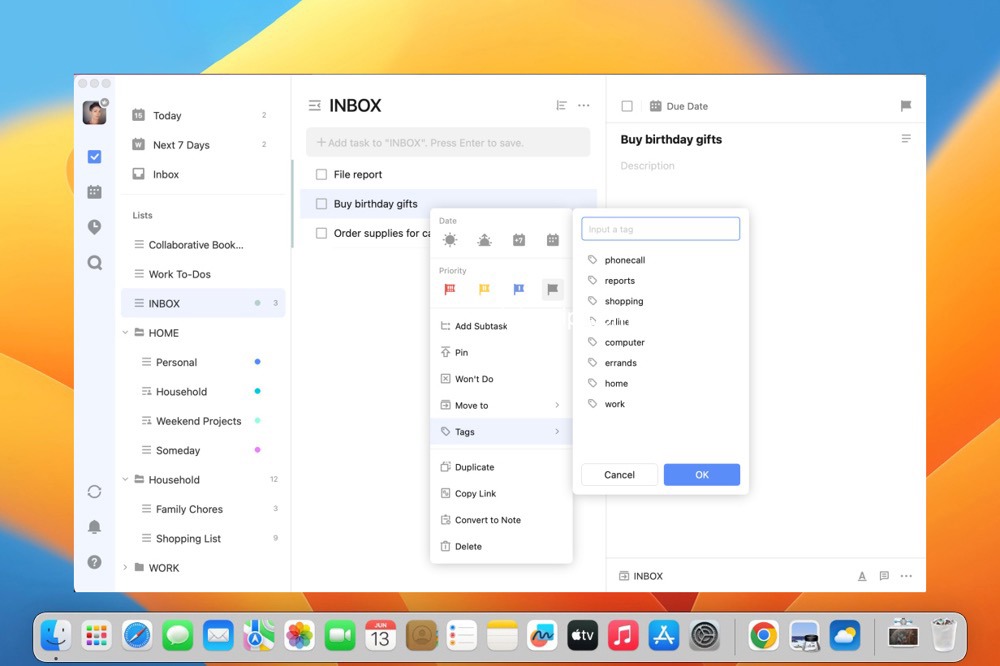Image resolution: width=1000 pixels, height=666 pixels.
Task: Set low priority blue flag
Action: (518, 290)
